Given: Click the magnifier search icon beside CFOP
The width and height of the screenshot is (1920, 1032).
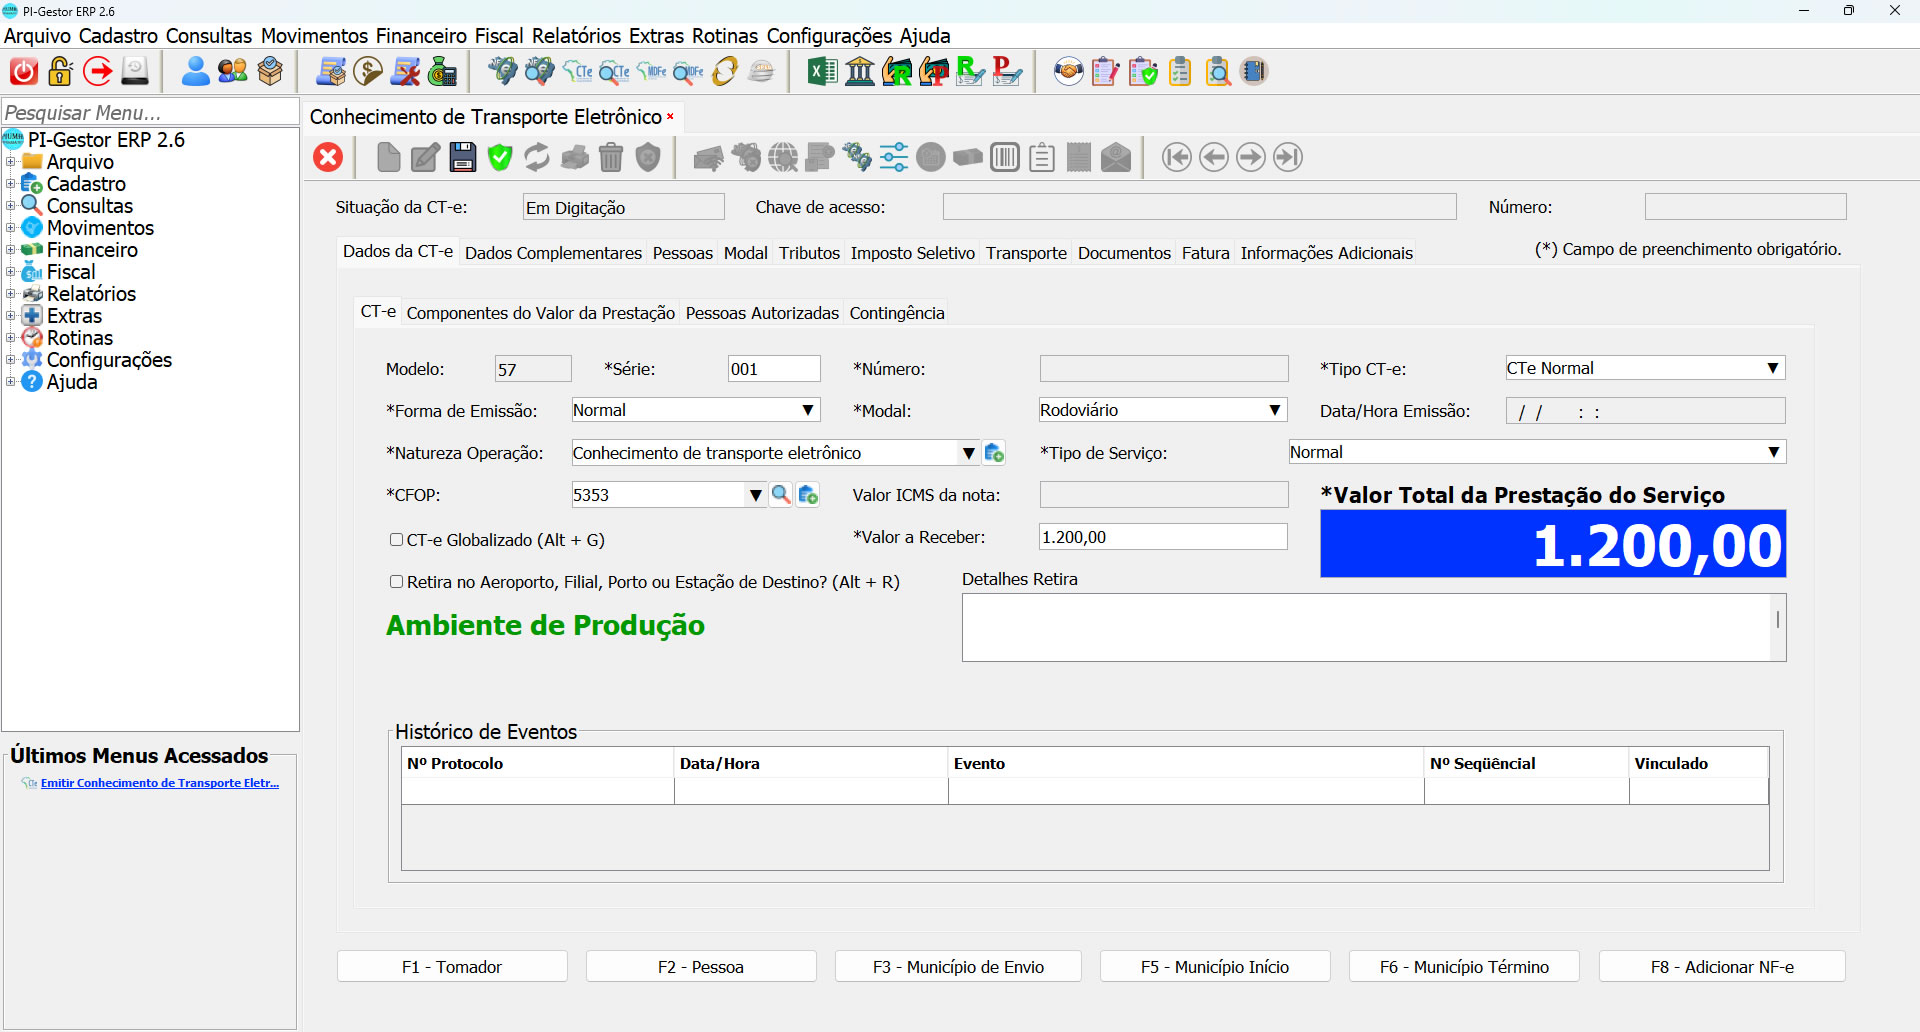Looking at the screenshot, I should coord(781,495).
